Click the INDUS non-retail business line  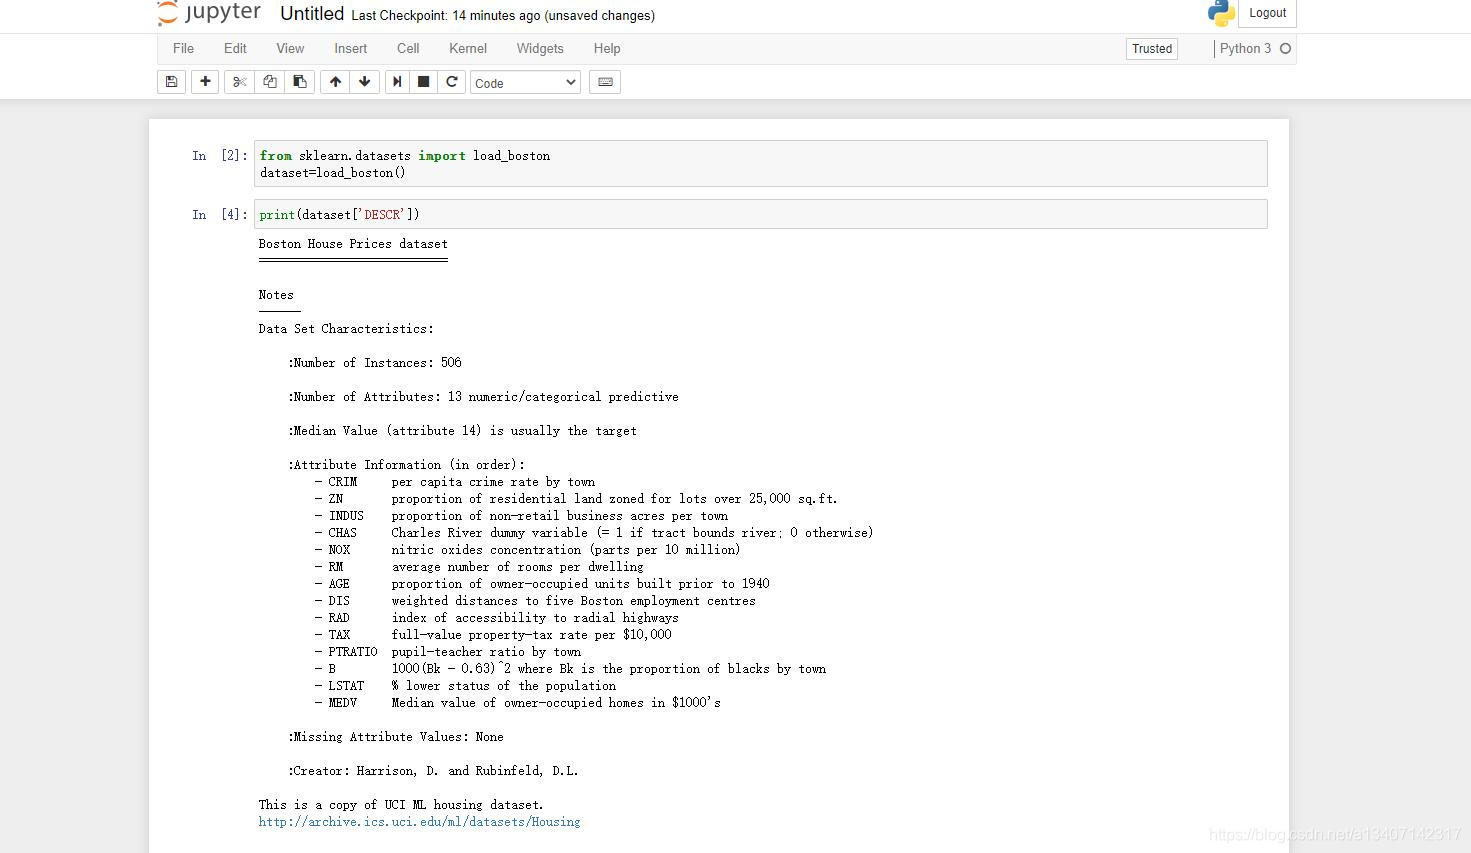click(x=522, y=516)
